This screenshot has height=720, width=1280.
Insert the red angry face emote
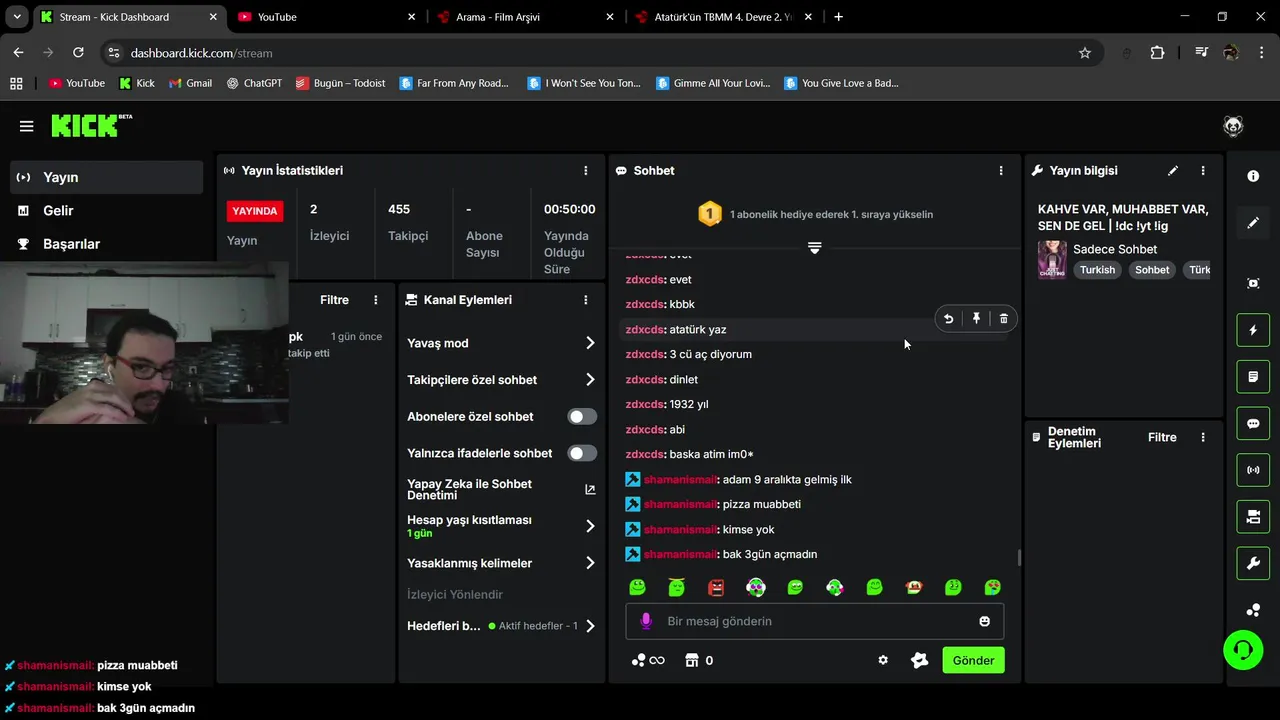(x=716, y=587)
